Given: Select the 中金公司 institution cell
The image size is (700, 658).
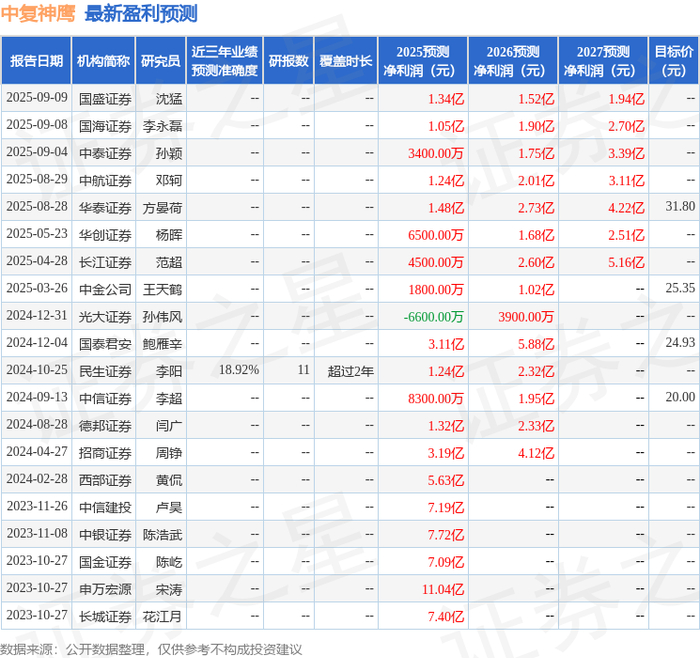Looking at the screenshot, I should pos(105,289).
